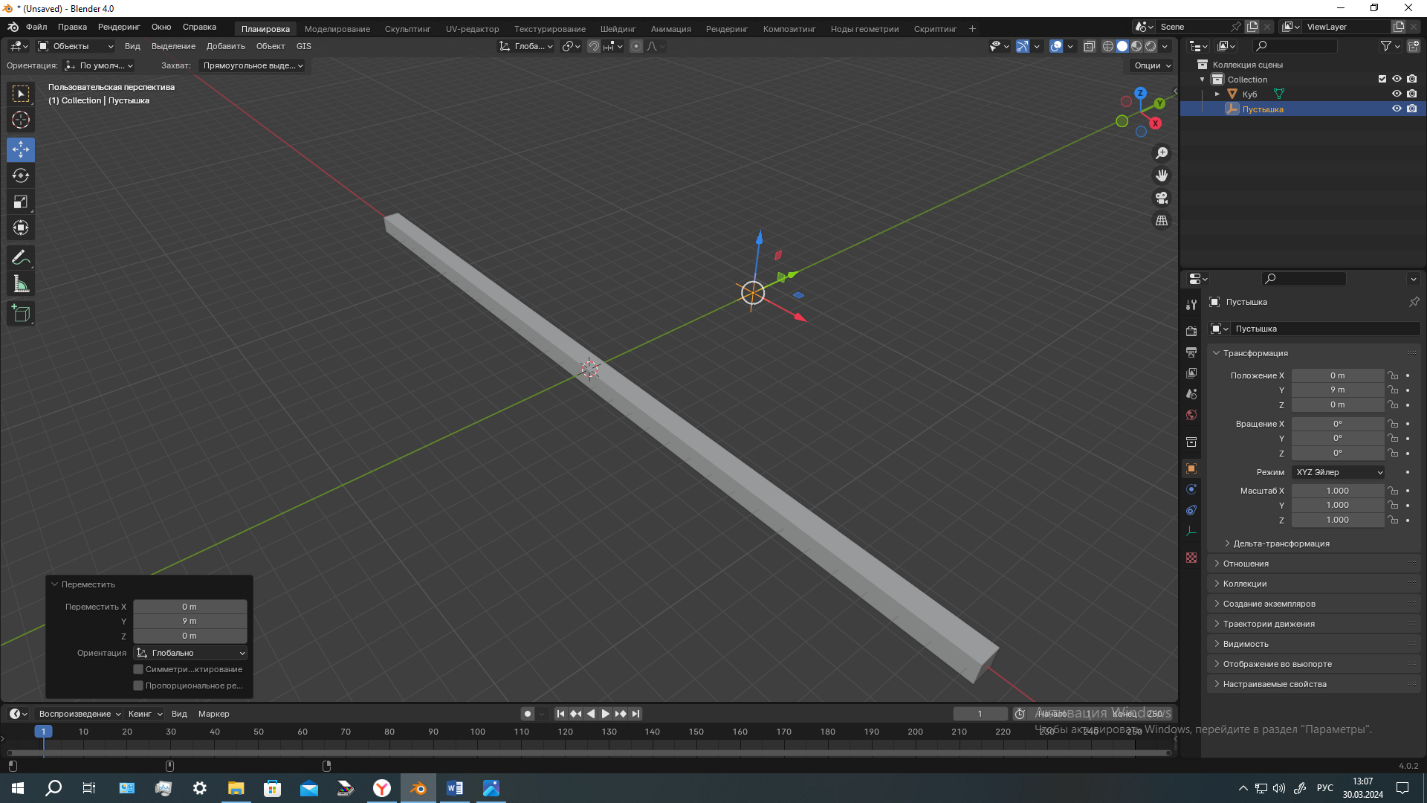Click the Add Cube tool icon
Viewport: 1427px width, 803px height.
coord(21,314)
